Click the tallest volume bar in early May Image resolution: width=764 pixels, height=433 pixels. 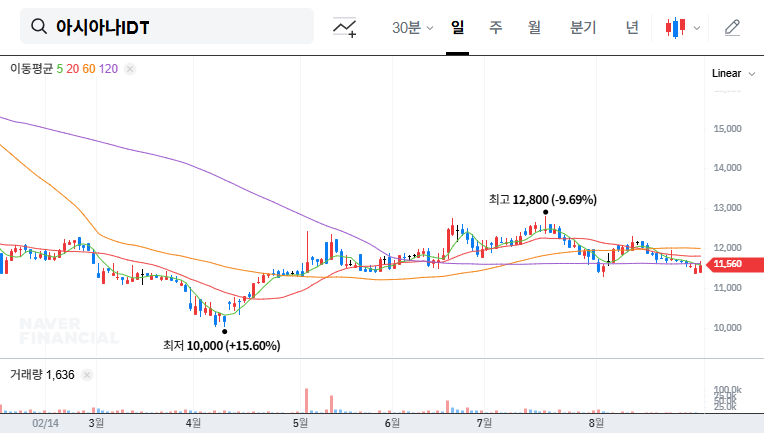(x=306, y=401)
